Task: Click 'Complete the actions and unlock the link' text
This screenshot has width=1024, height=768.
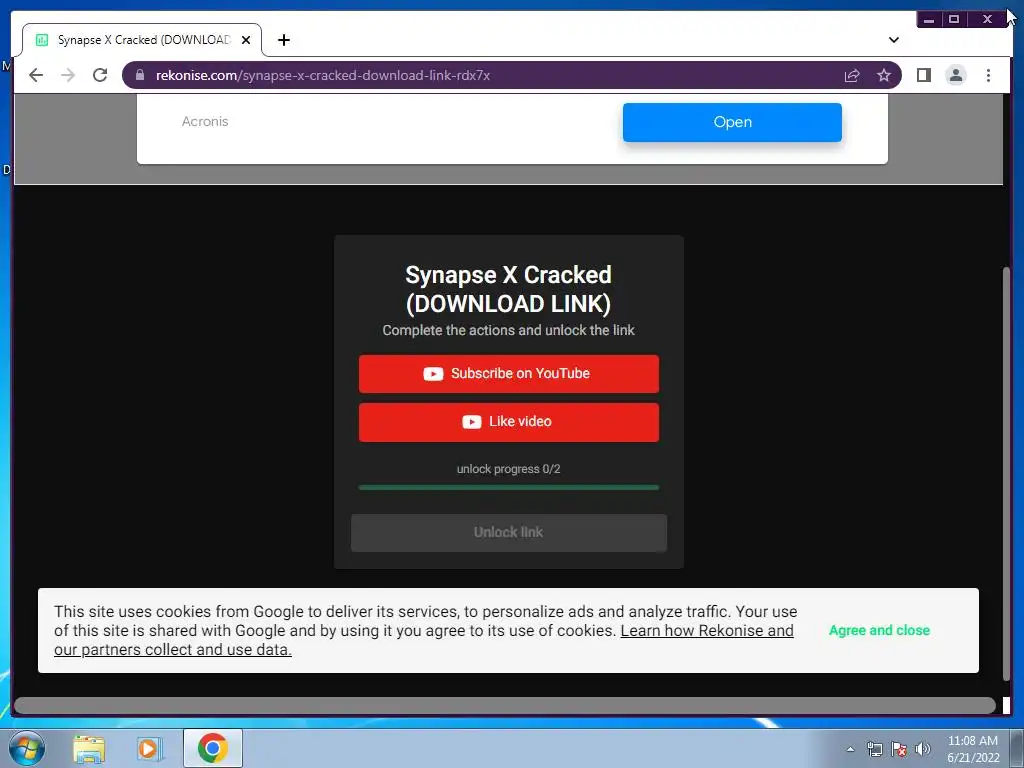Action: pyautogui.click(x=508, y=330)
